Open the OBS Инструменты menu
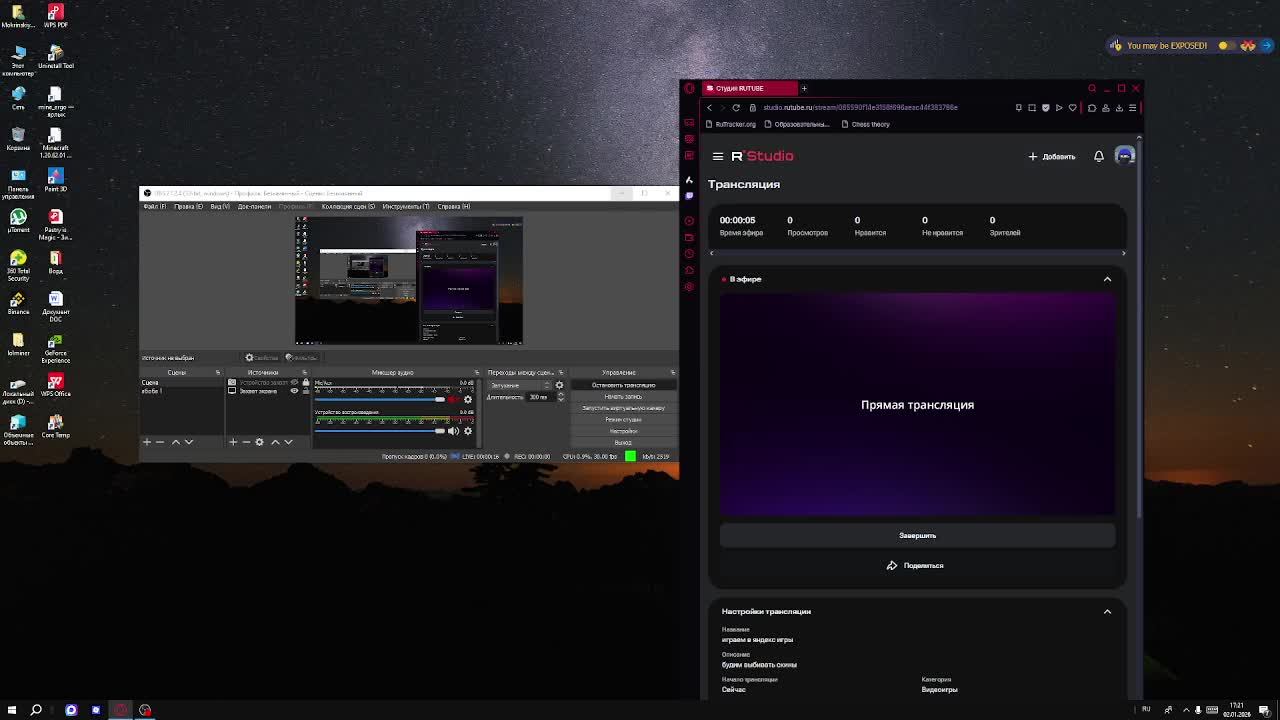 (x=405, y=207)
